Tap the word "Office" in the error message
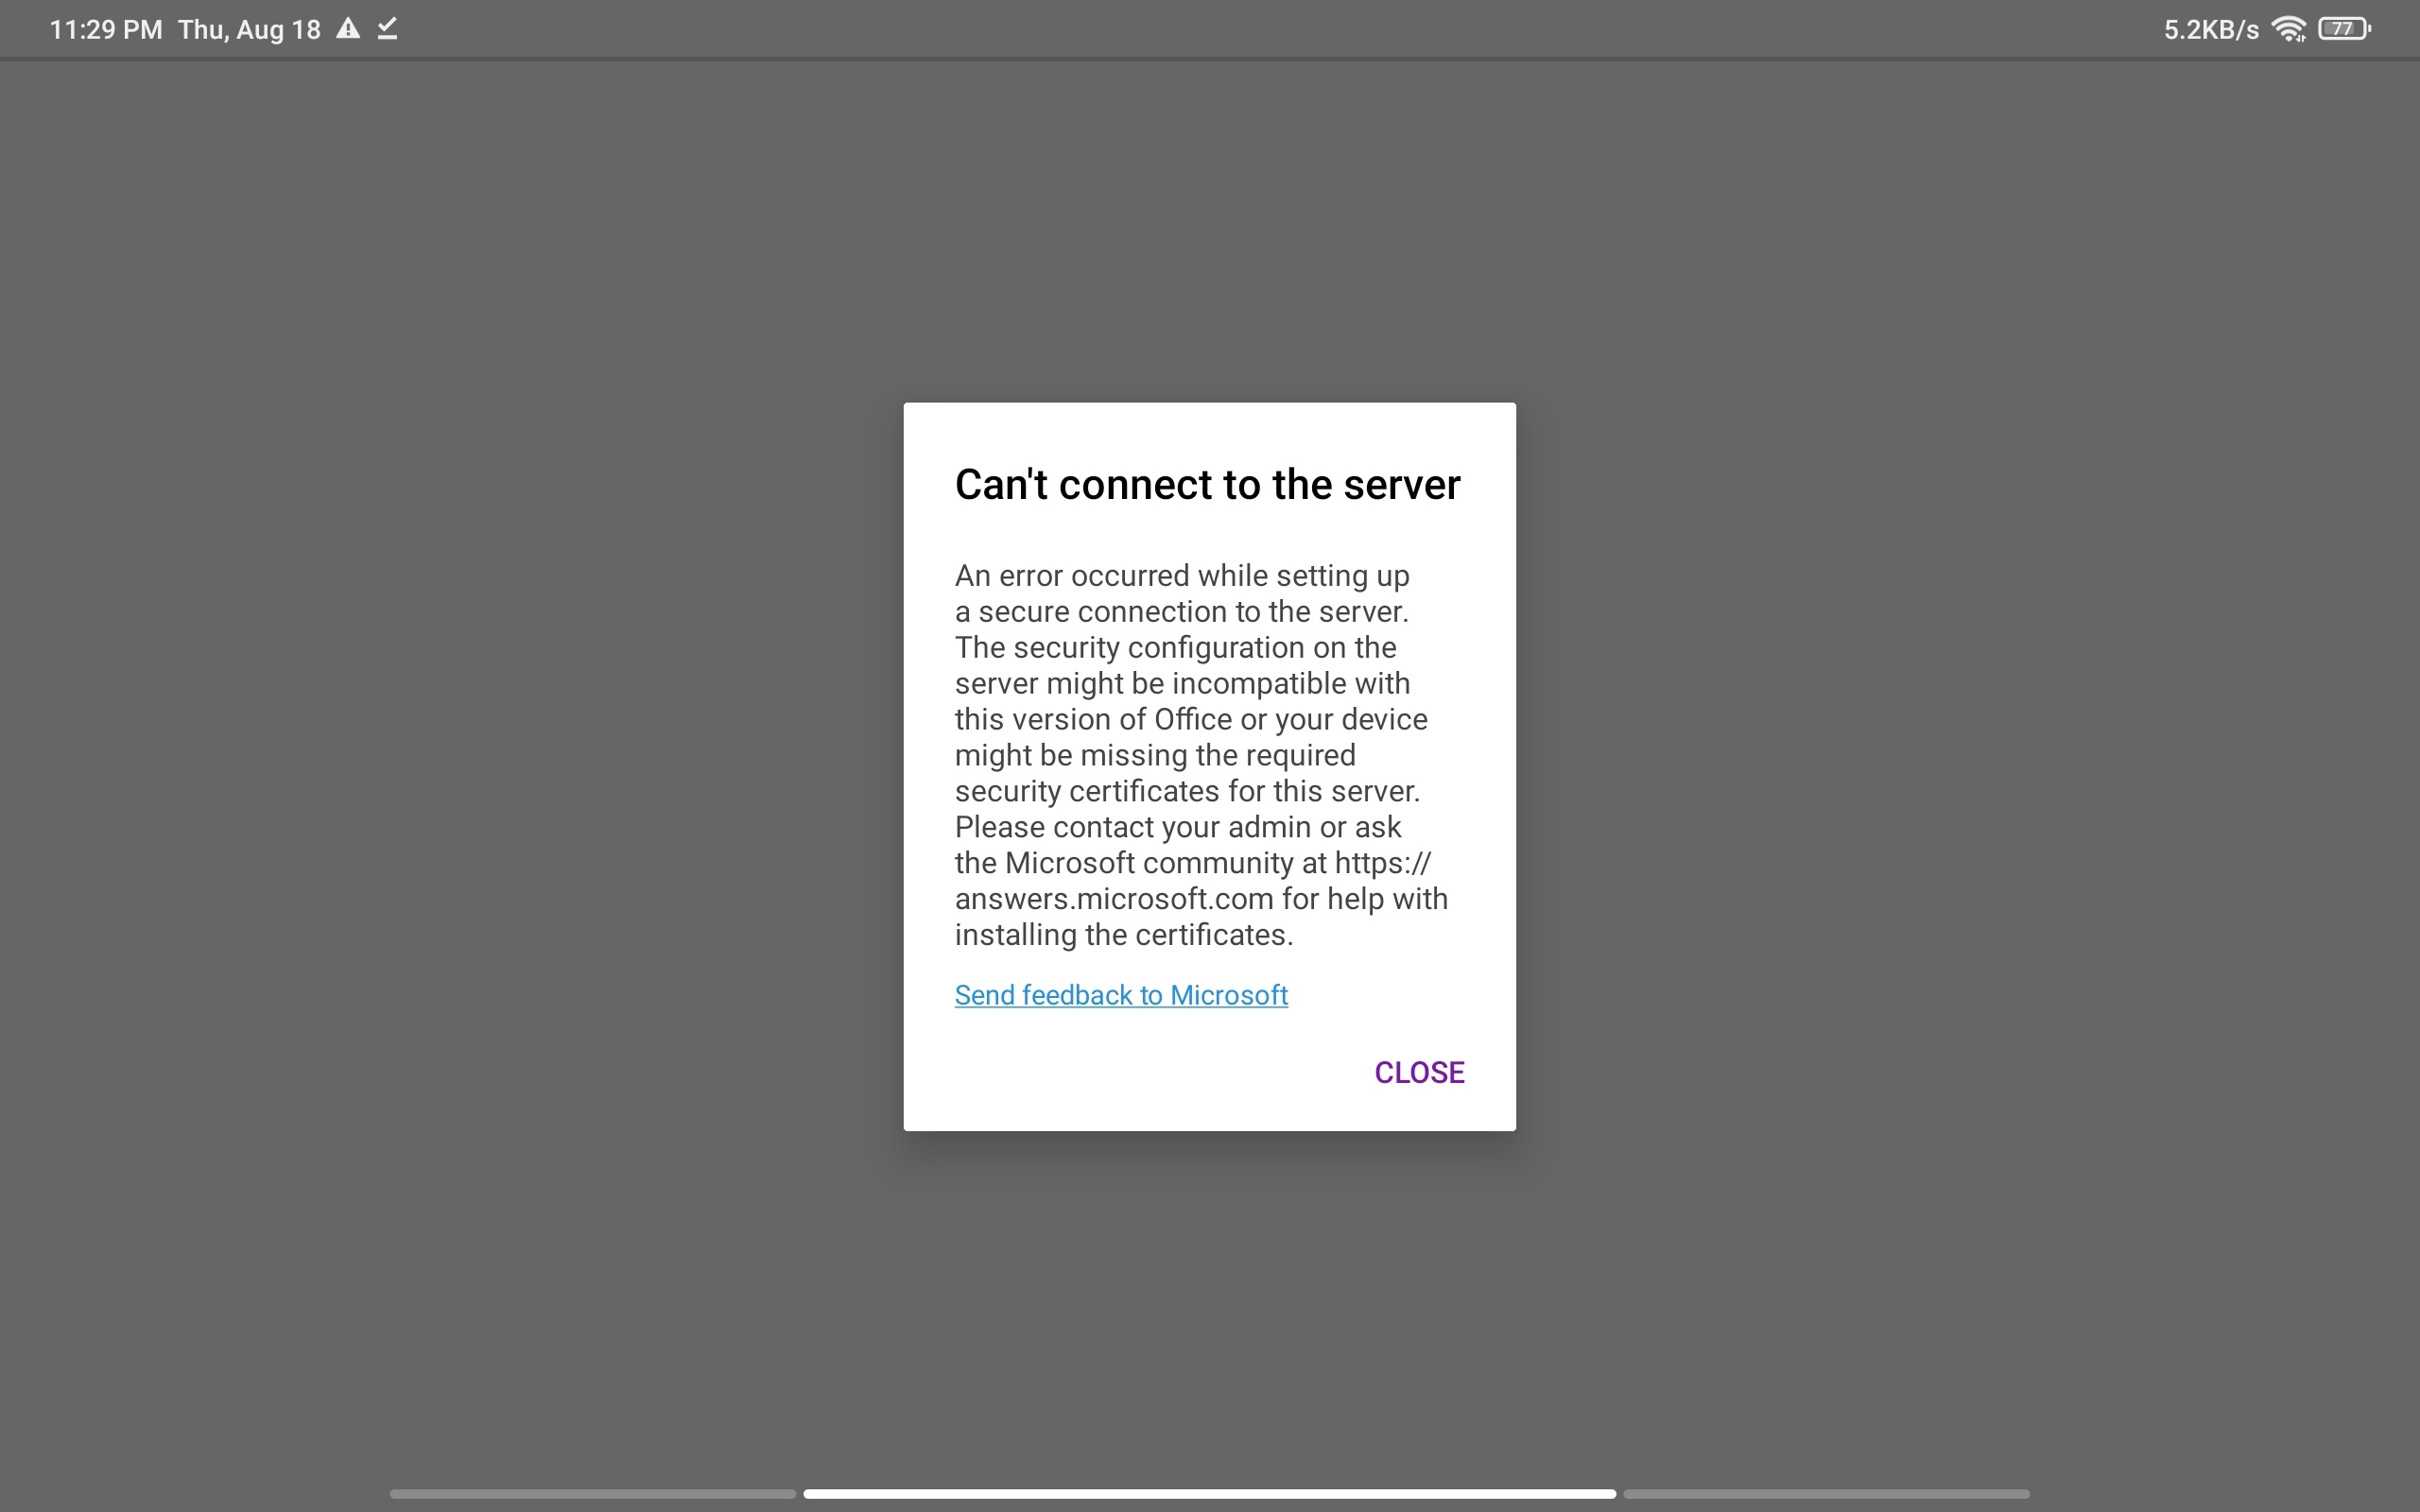This screenshot has height=1512, width=2420. pyautogui.click(x=1193, y=719)
